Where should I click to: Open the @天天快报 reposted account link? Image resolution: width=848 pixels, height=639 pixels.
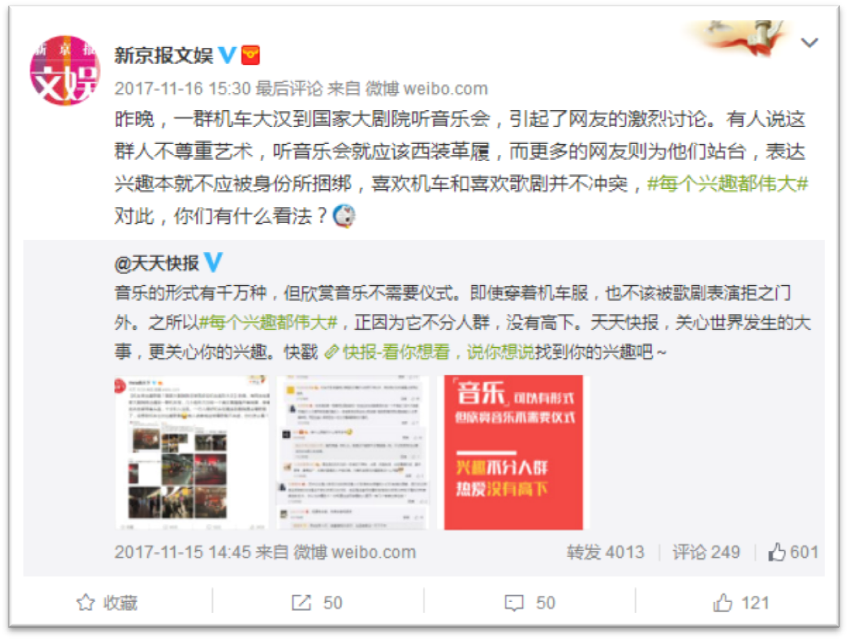coord(157,263)
